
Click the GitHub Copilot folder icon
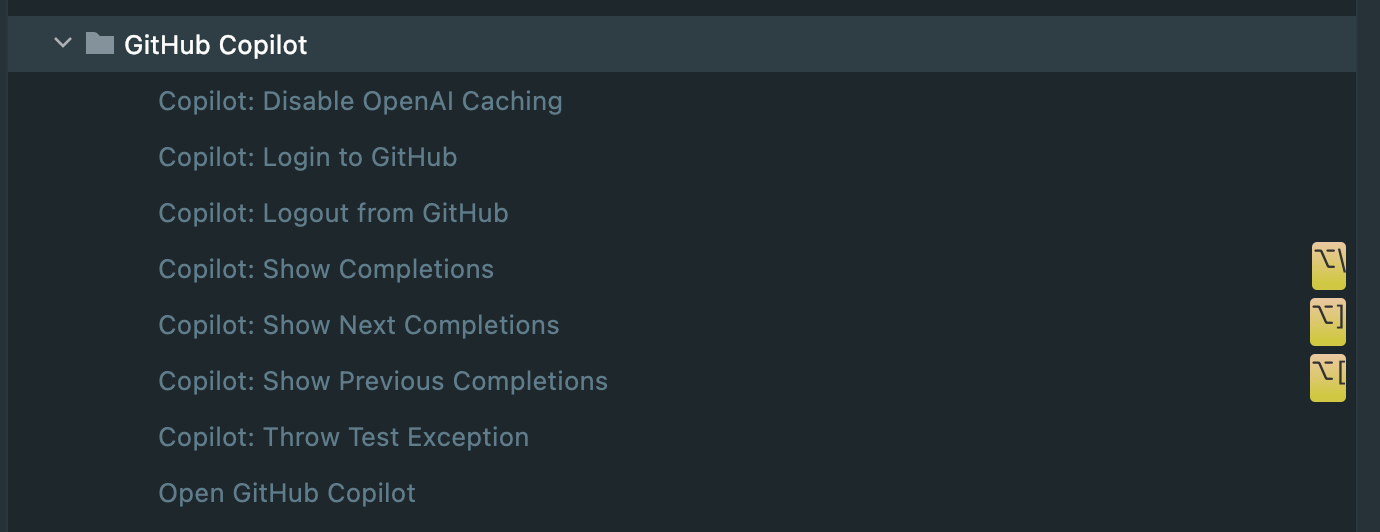coord(100,43)
